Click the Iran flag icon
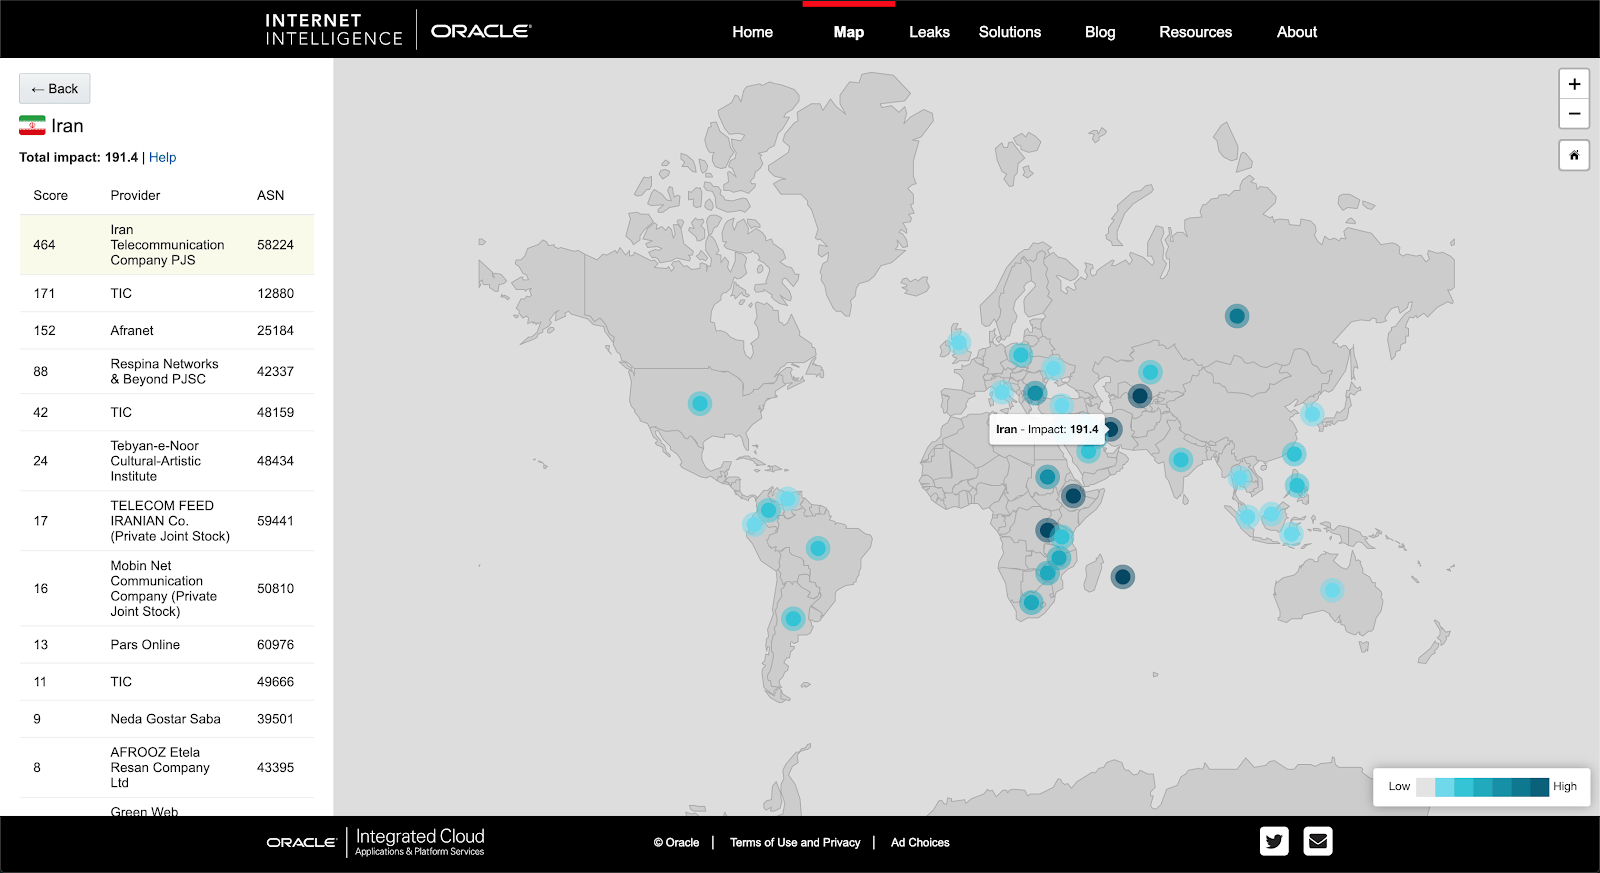 pos(32,126)
